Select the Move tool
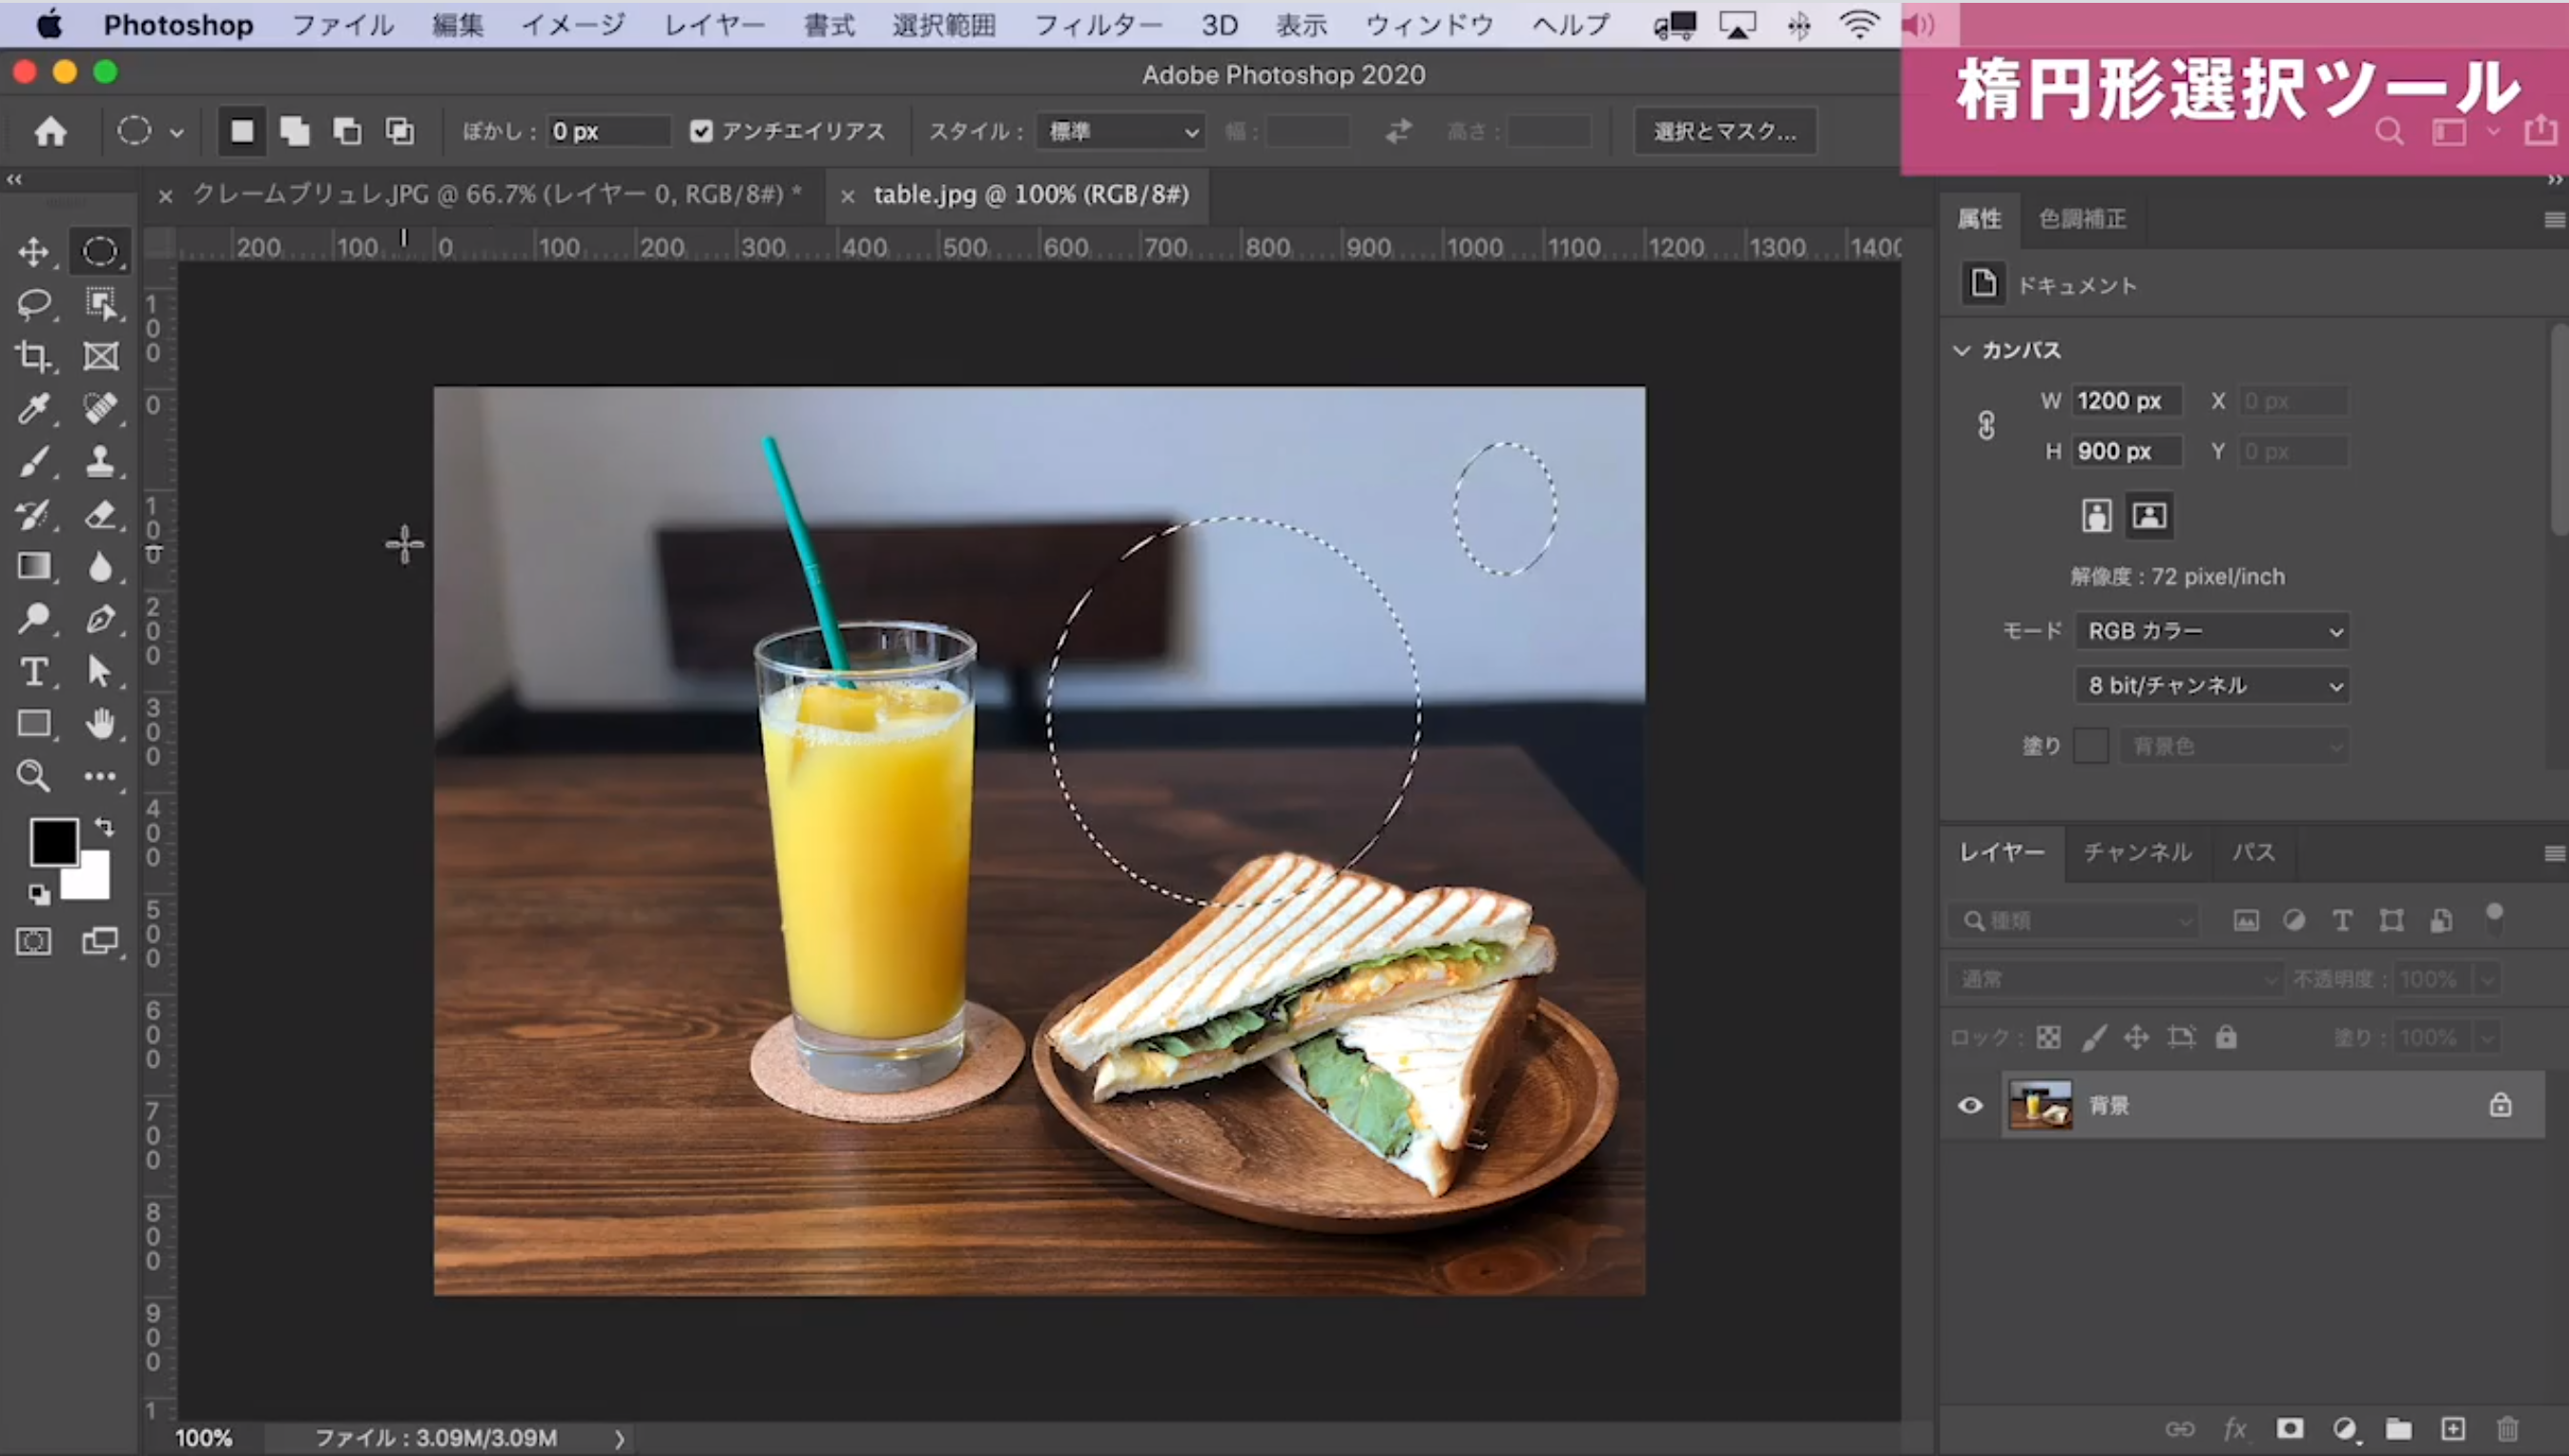Image resolution: width=2569 pixels, height=1456 pixels. 34,251
